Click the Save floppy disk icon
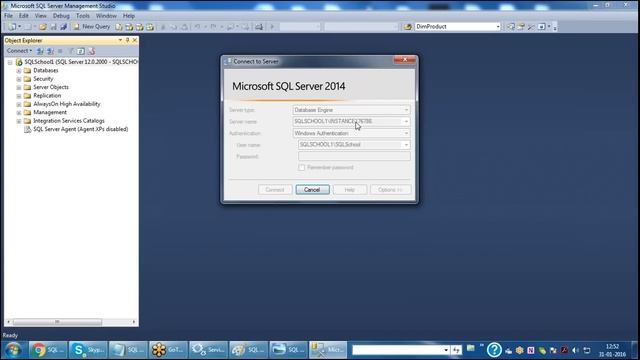Screen dimensions: 640x360 coord(53,27)
